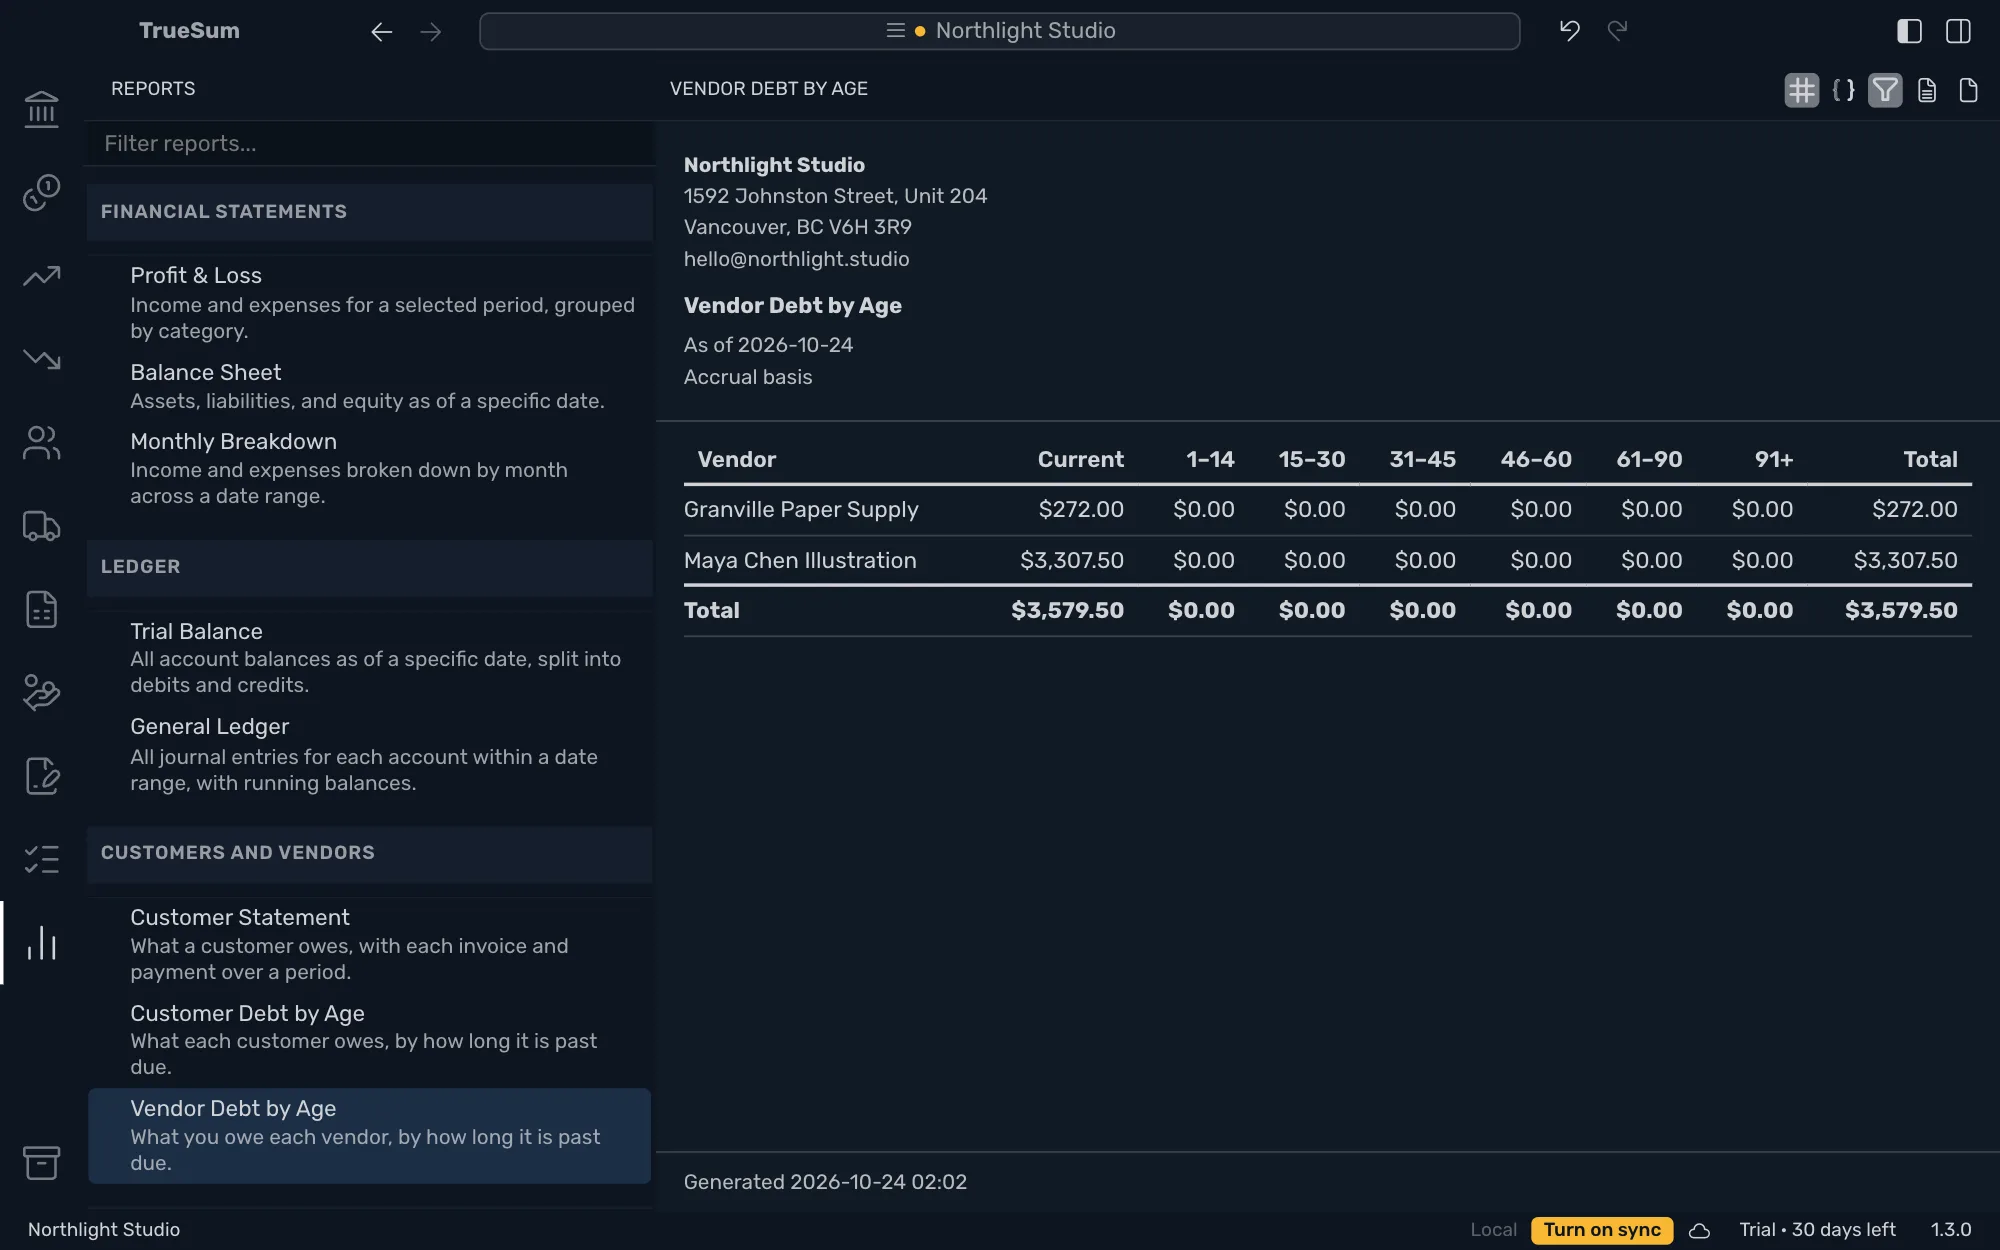Select the Vendor Debt by Age report
The image size is (2000, 1250).
point(370,1135)
